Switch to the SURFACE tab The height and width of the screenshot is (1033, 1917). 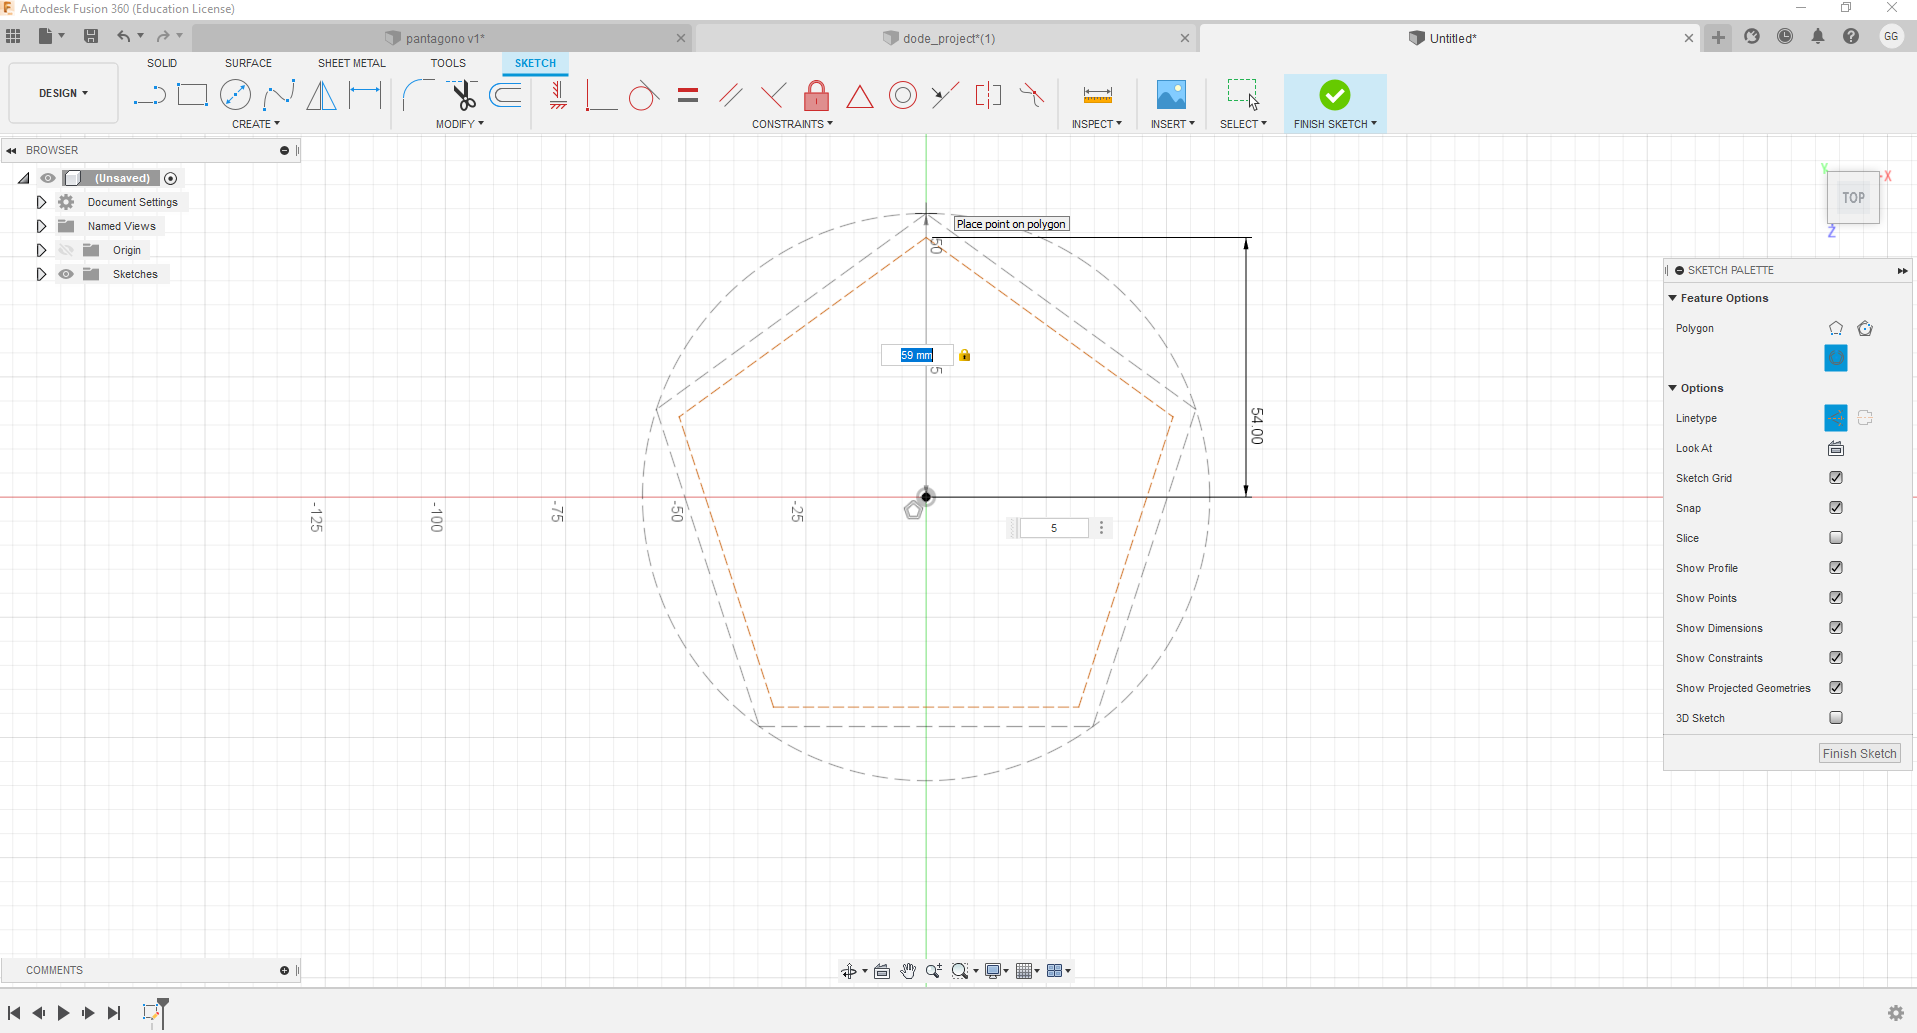tap(248, 63)
